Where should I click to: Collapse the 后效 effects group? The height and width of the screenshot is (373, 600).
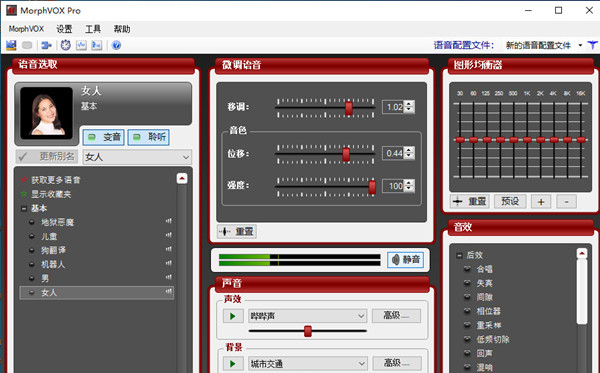tap(459, 255)
